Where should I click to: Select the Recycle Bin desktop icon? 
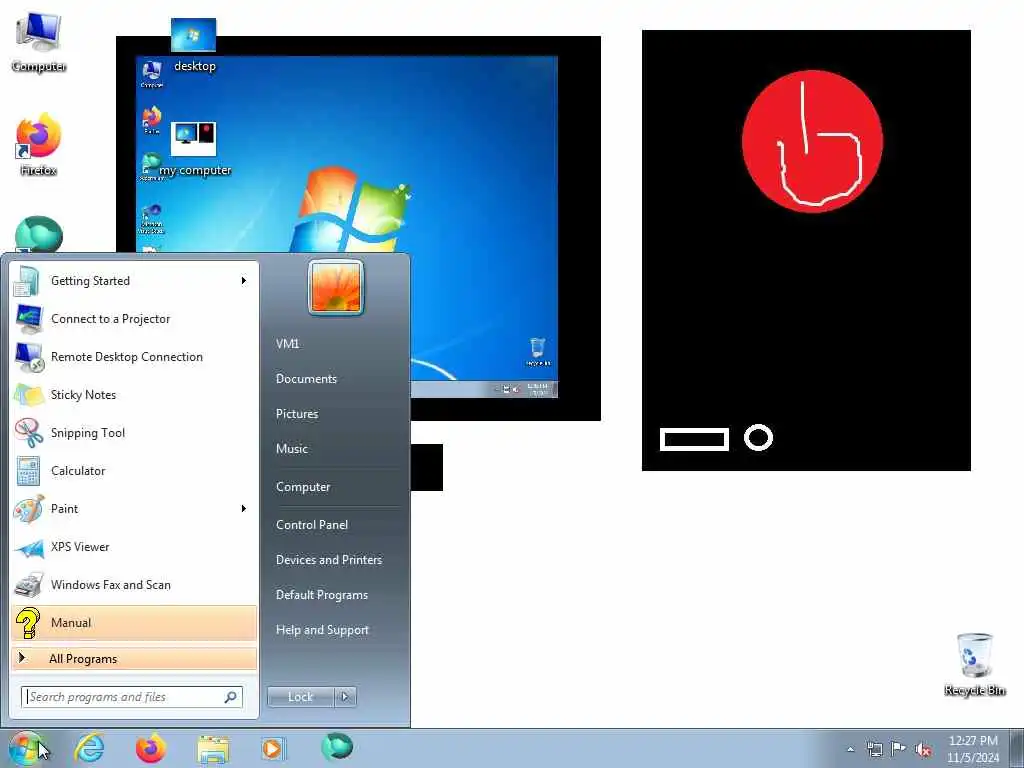[974, 665]
